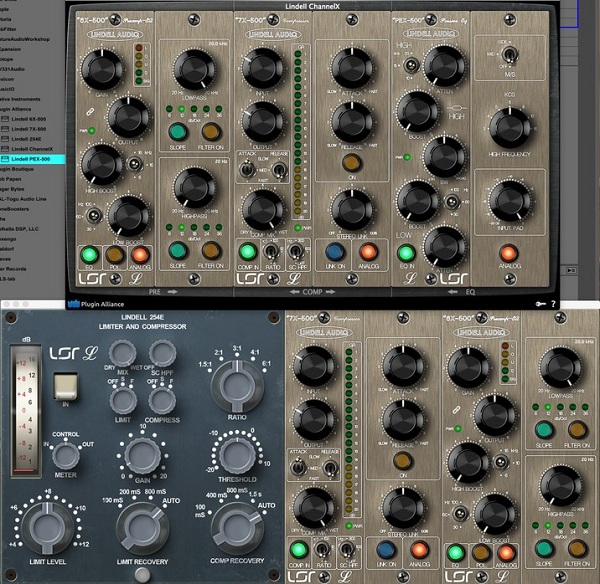
Task: Toggle ANALOG in standalone 7X-500 window
Action: tap(419, 550)
